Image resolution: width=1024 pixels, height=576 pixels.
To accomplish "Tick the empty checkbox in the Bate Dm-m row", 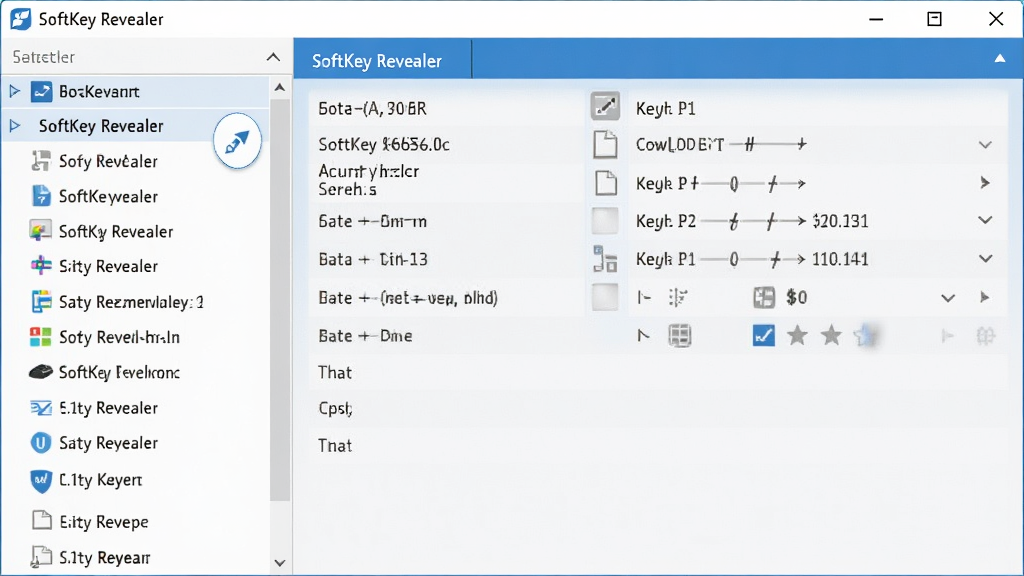I will [x=605, y=221].
